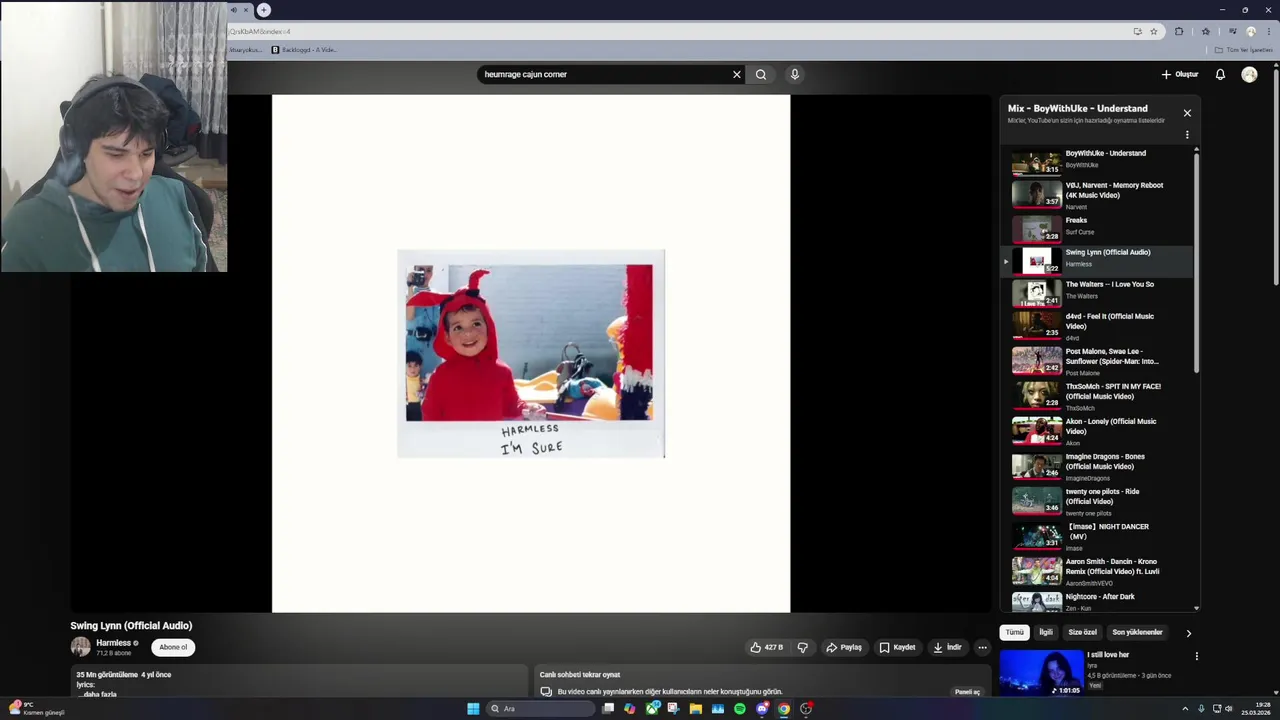
Task: Open more video actions ellipsis
Action: pos(982,647)
